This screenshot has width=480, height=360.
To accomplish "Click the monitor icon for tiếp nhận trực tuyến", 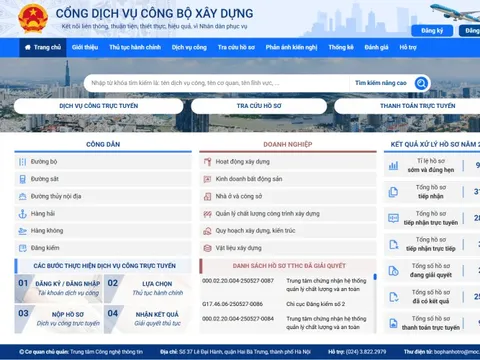I will coord(393,218).
